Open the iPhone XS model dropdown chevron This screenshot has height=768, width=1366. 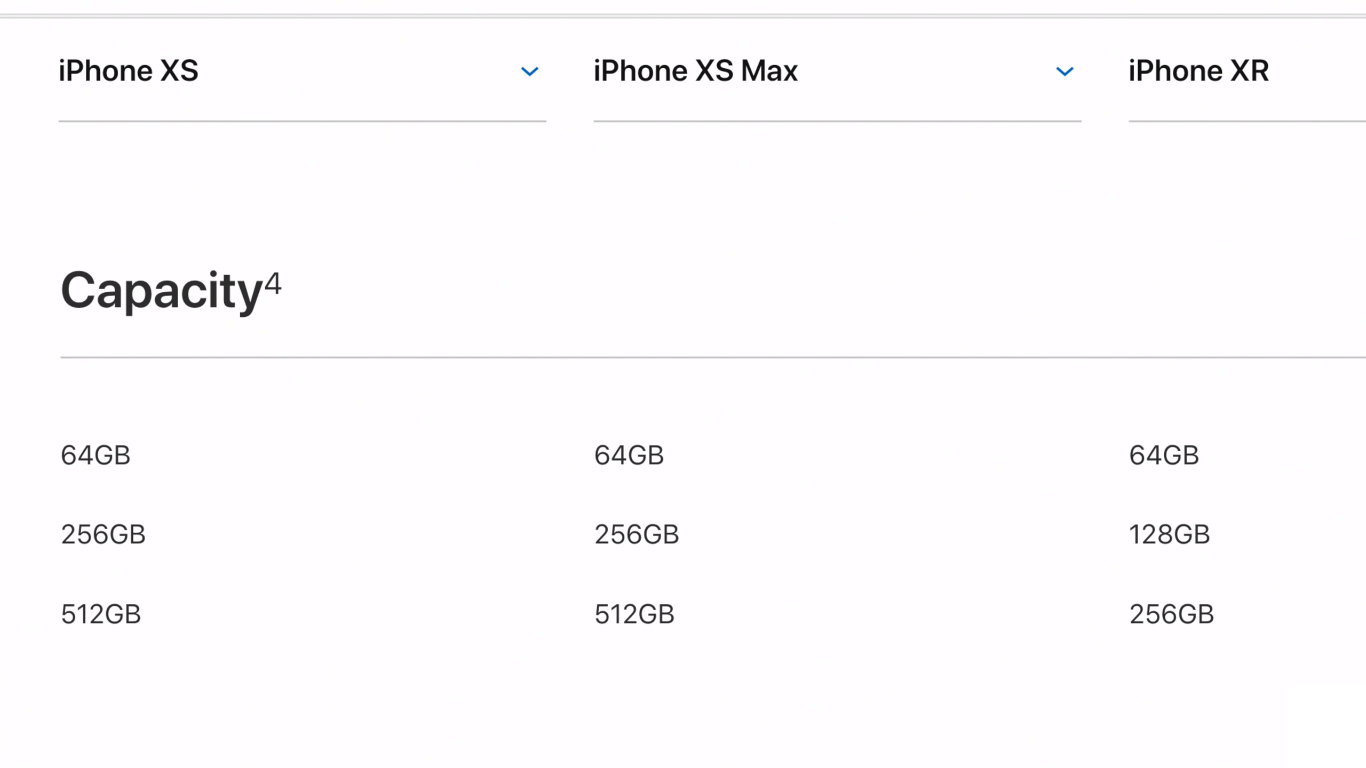[x=530, y=72]
